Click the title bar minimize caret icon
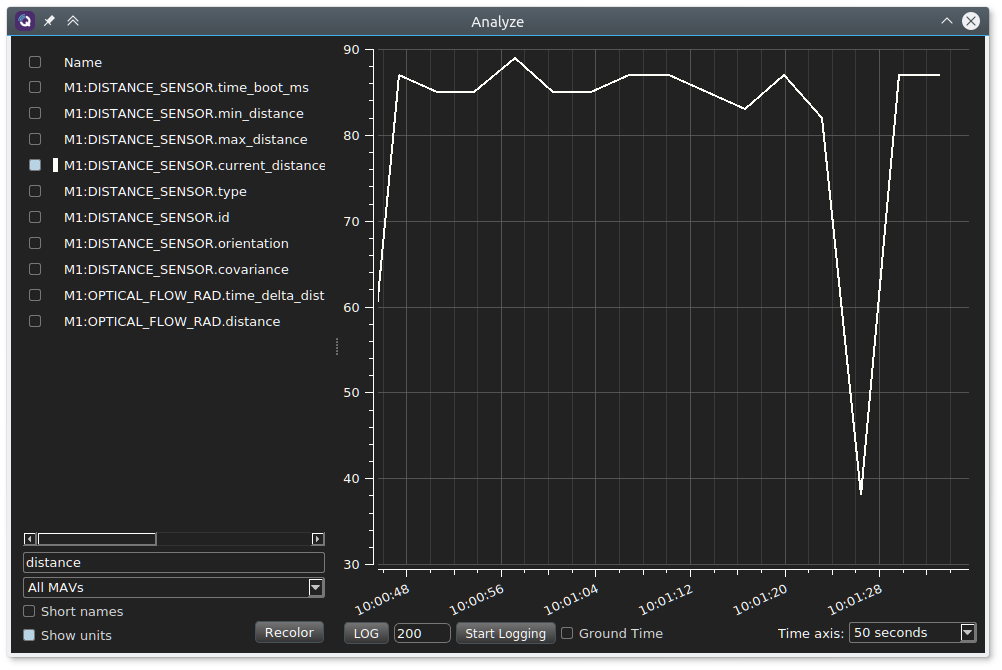 tap(946, 21)
